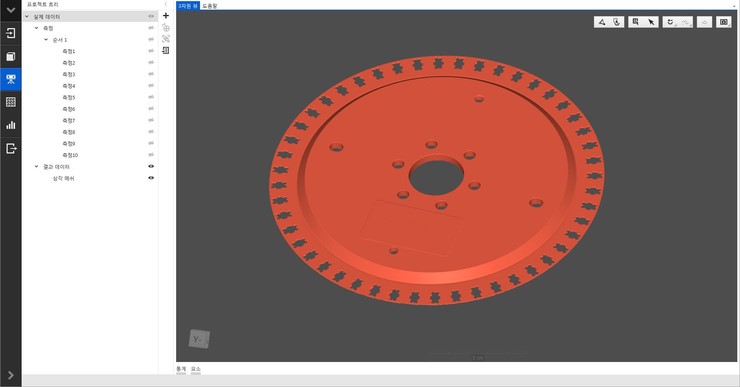Click the greyed down-arrow button in viewport toolbar
Viewport: 740px width, 387px height.
pos(704,22)
